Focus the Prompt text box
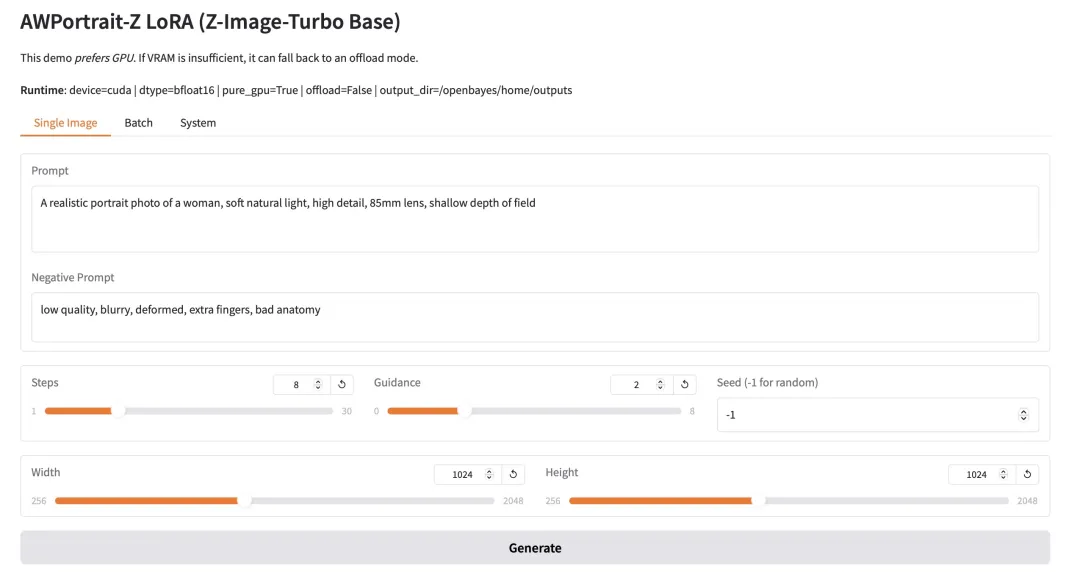Screen dimensions: 1080x572 tap(535, 218)
